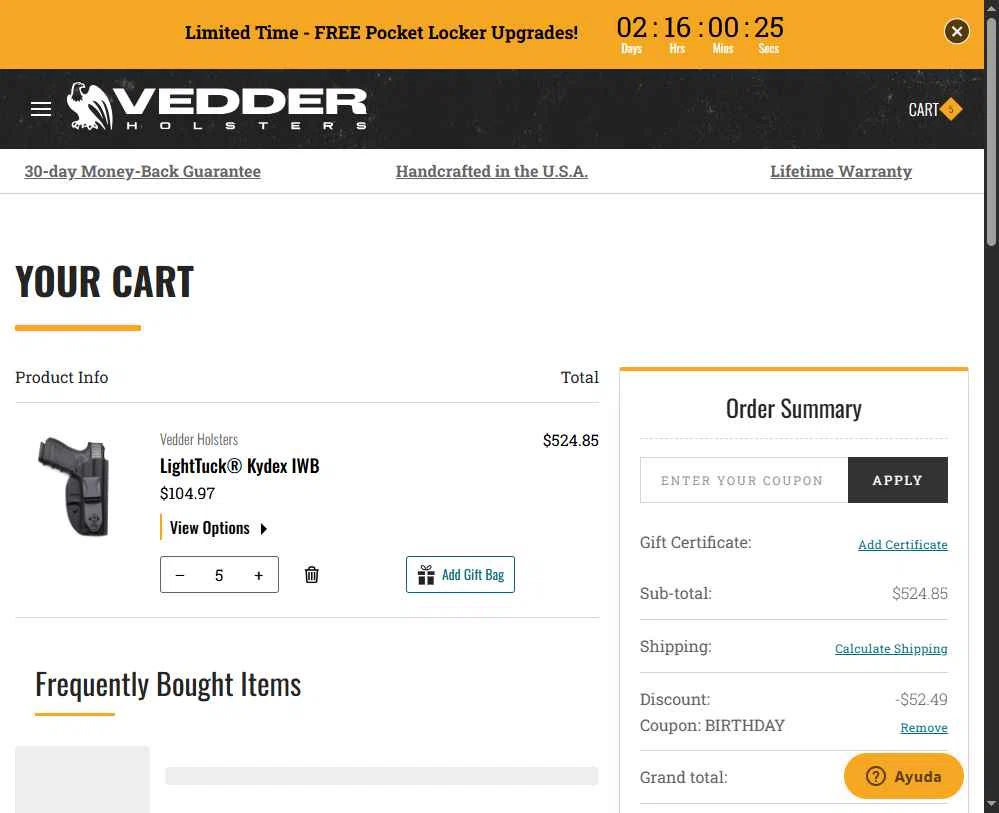Open LightTuck Kydex IWB product title
Screen dimensions: 999x813
coord(240,466)
